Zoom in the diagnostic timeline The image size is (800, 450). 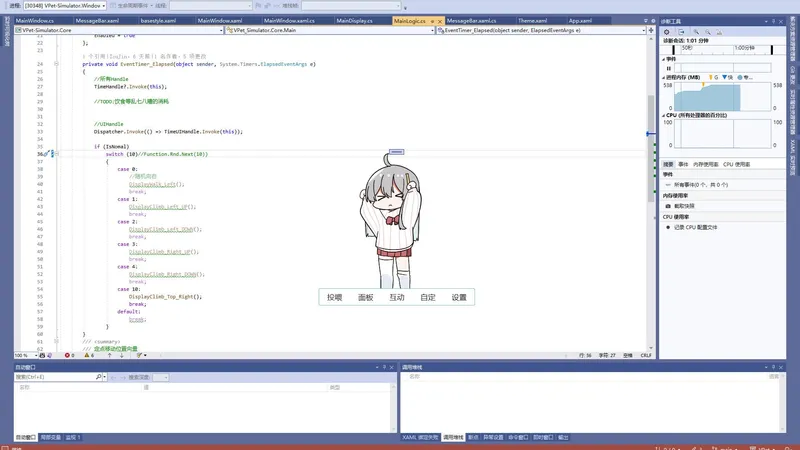696,32
